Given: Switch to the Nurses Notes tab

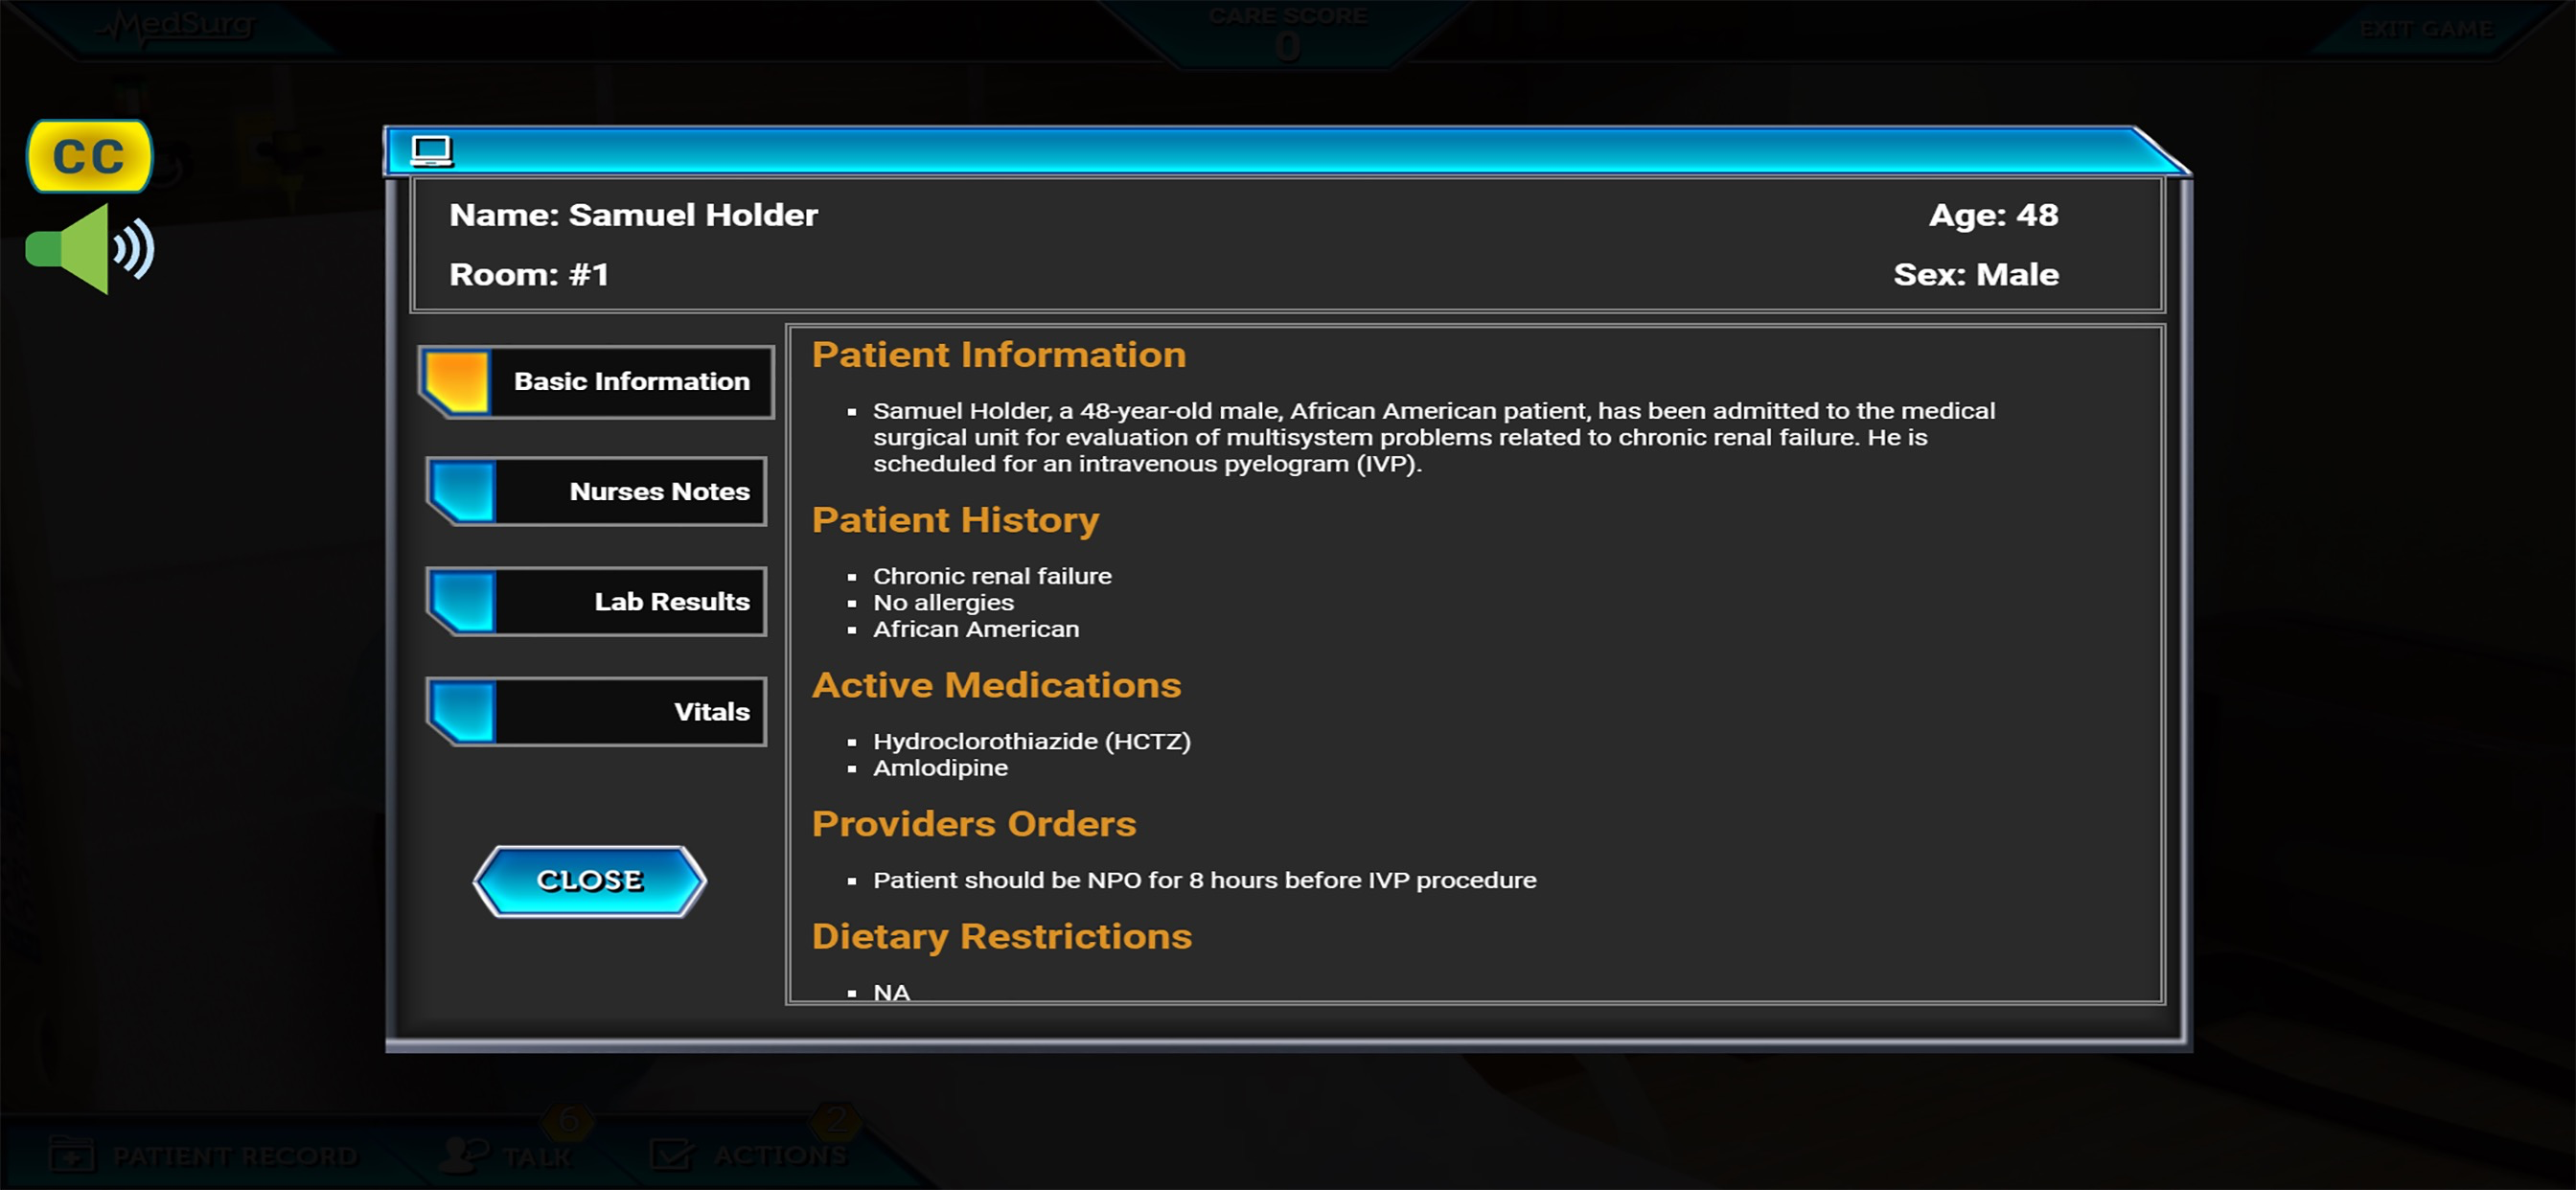Looking at the screenshot, I should pos(596,491).
